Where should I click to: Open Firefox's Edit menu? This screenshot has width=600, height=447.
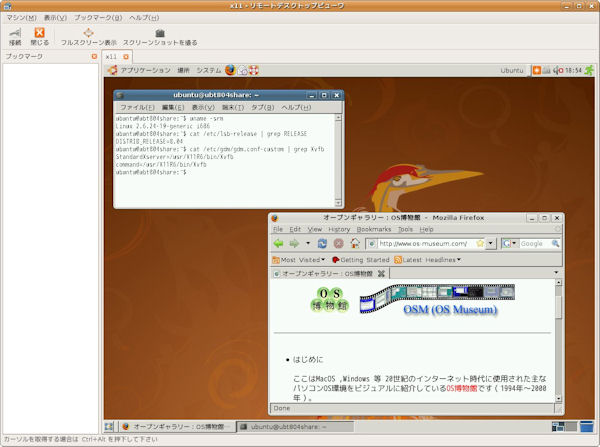pyautogui.click(x=295, y=229)
